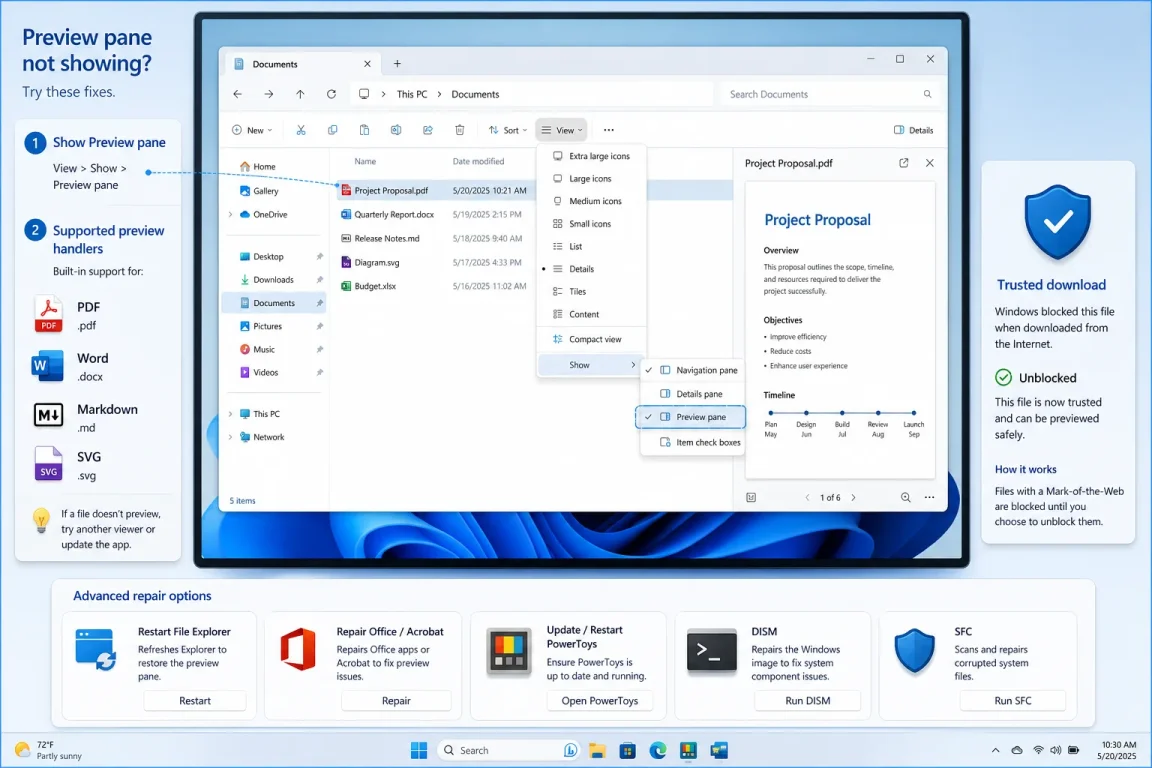Select Large icons from View menu

pos(591,179)
